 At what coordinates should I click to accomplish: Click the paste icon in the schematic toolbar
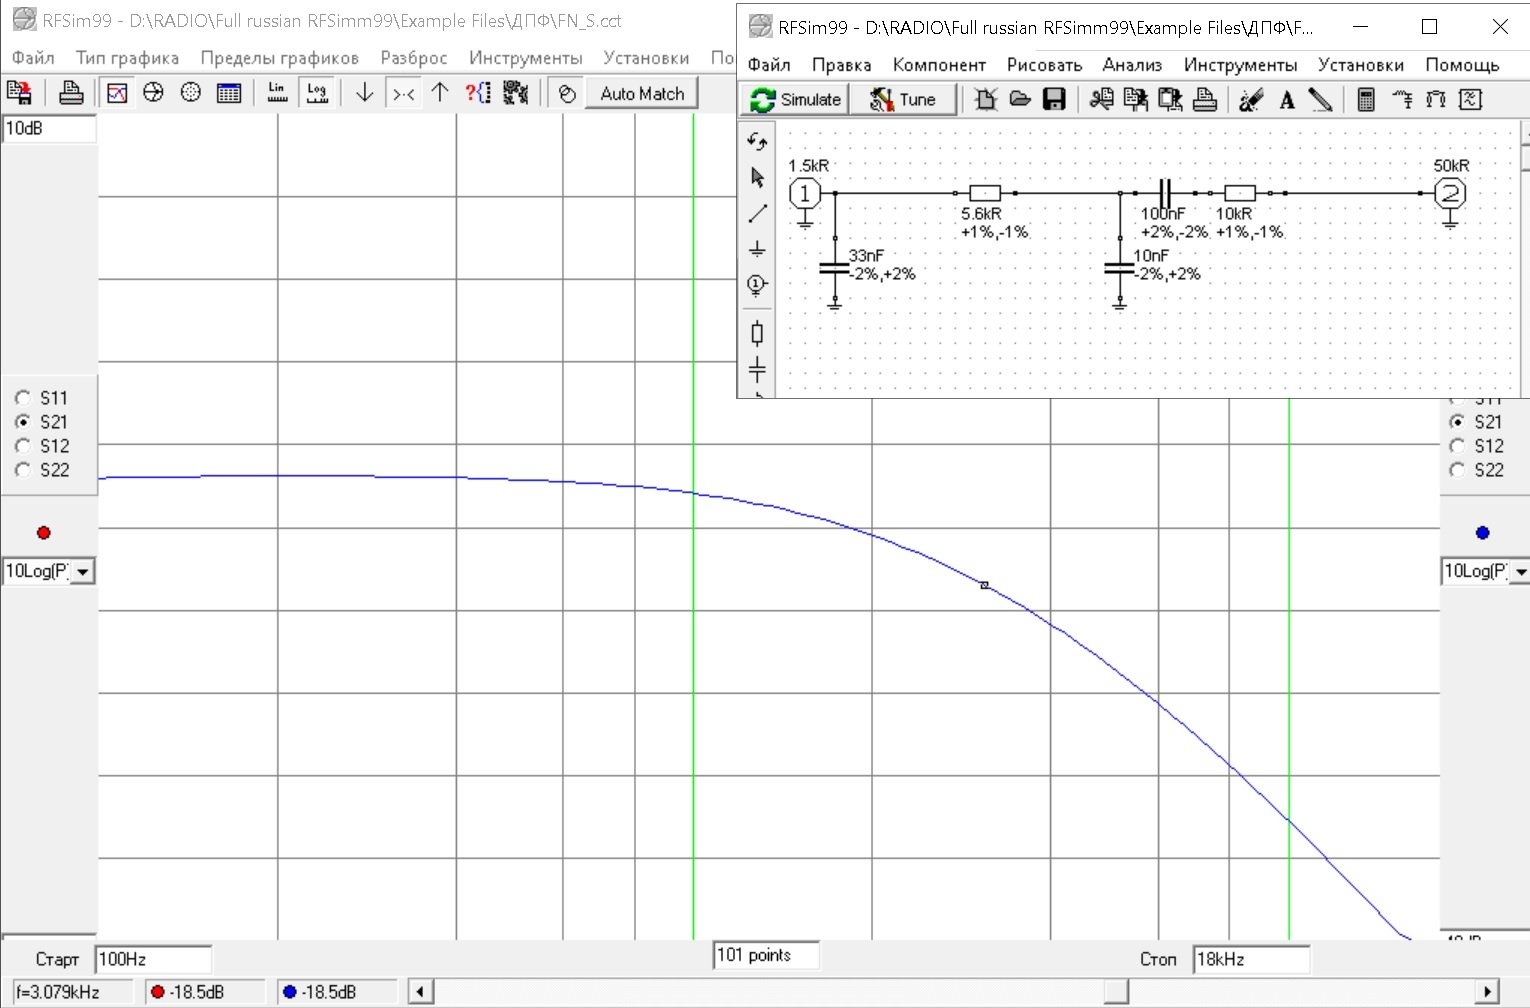pos(1170,100)
